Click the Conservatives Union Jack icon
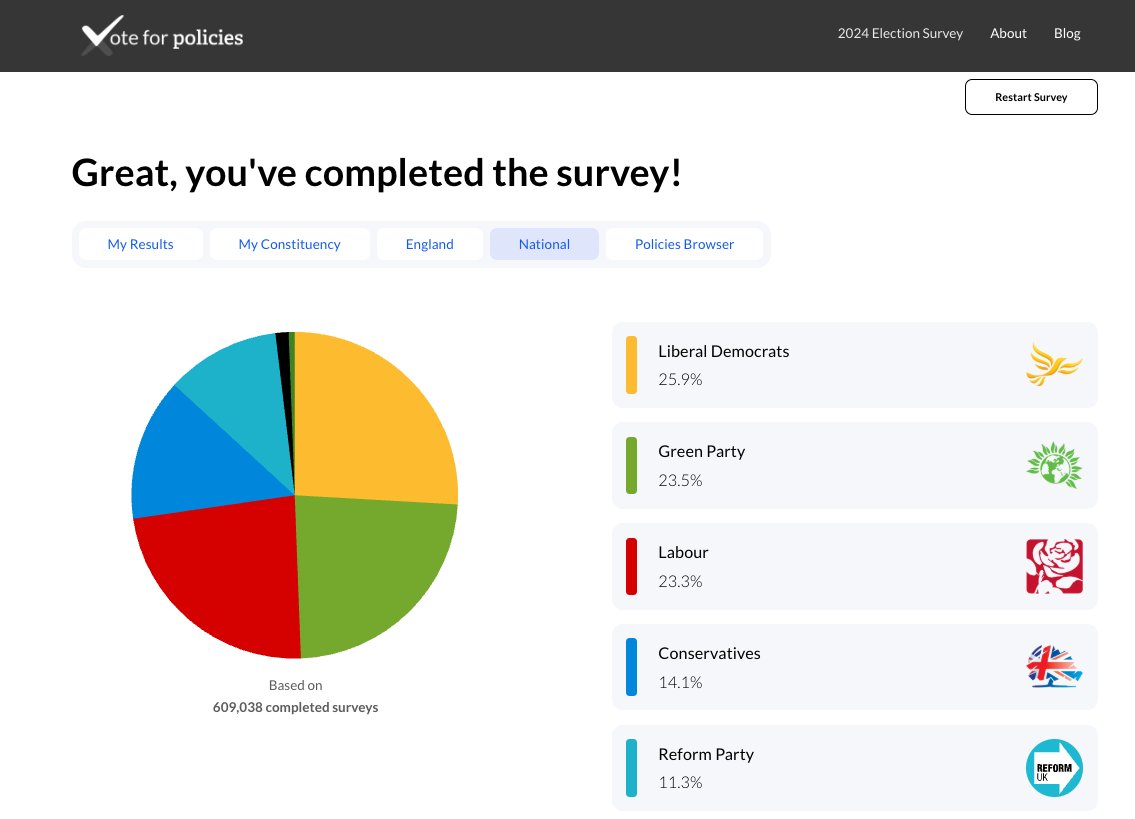The height and width of the screenshot is (819, 1135). 1054,666
